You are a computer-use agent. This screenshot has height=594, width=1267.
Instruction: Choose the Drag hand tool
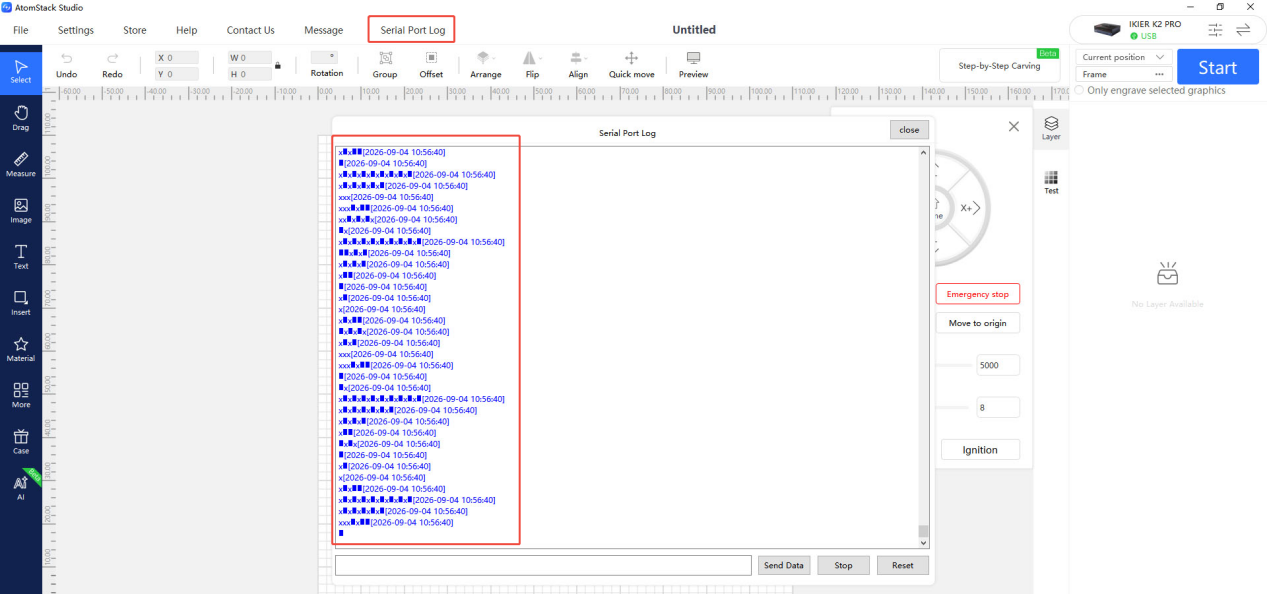point(21,117)
